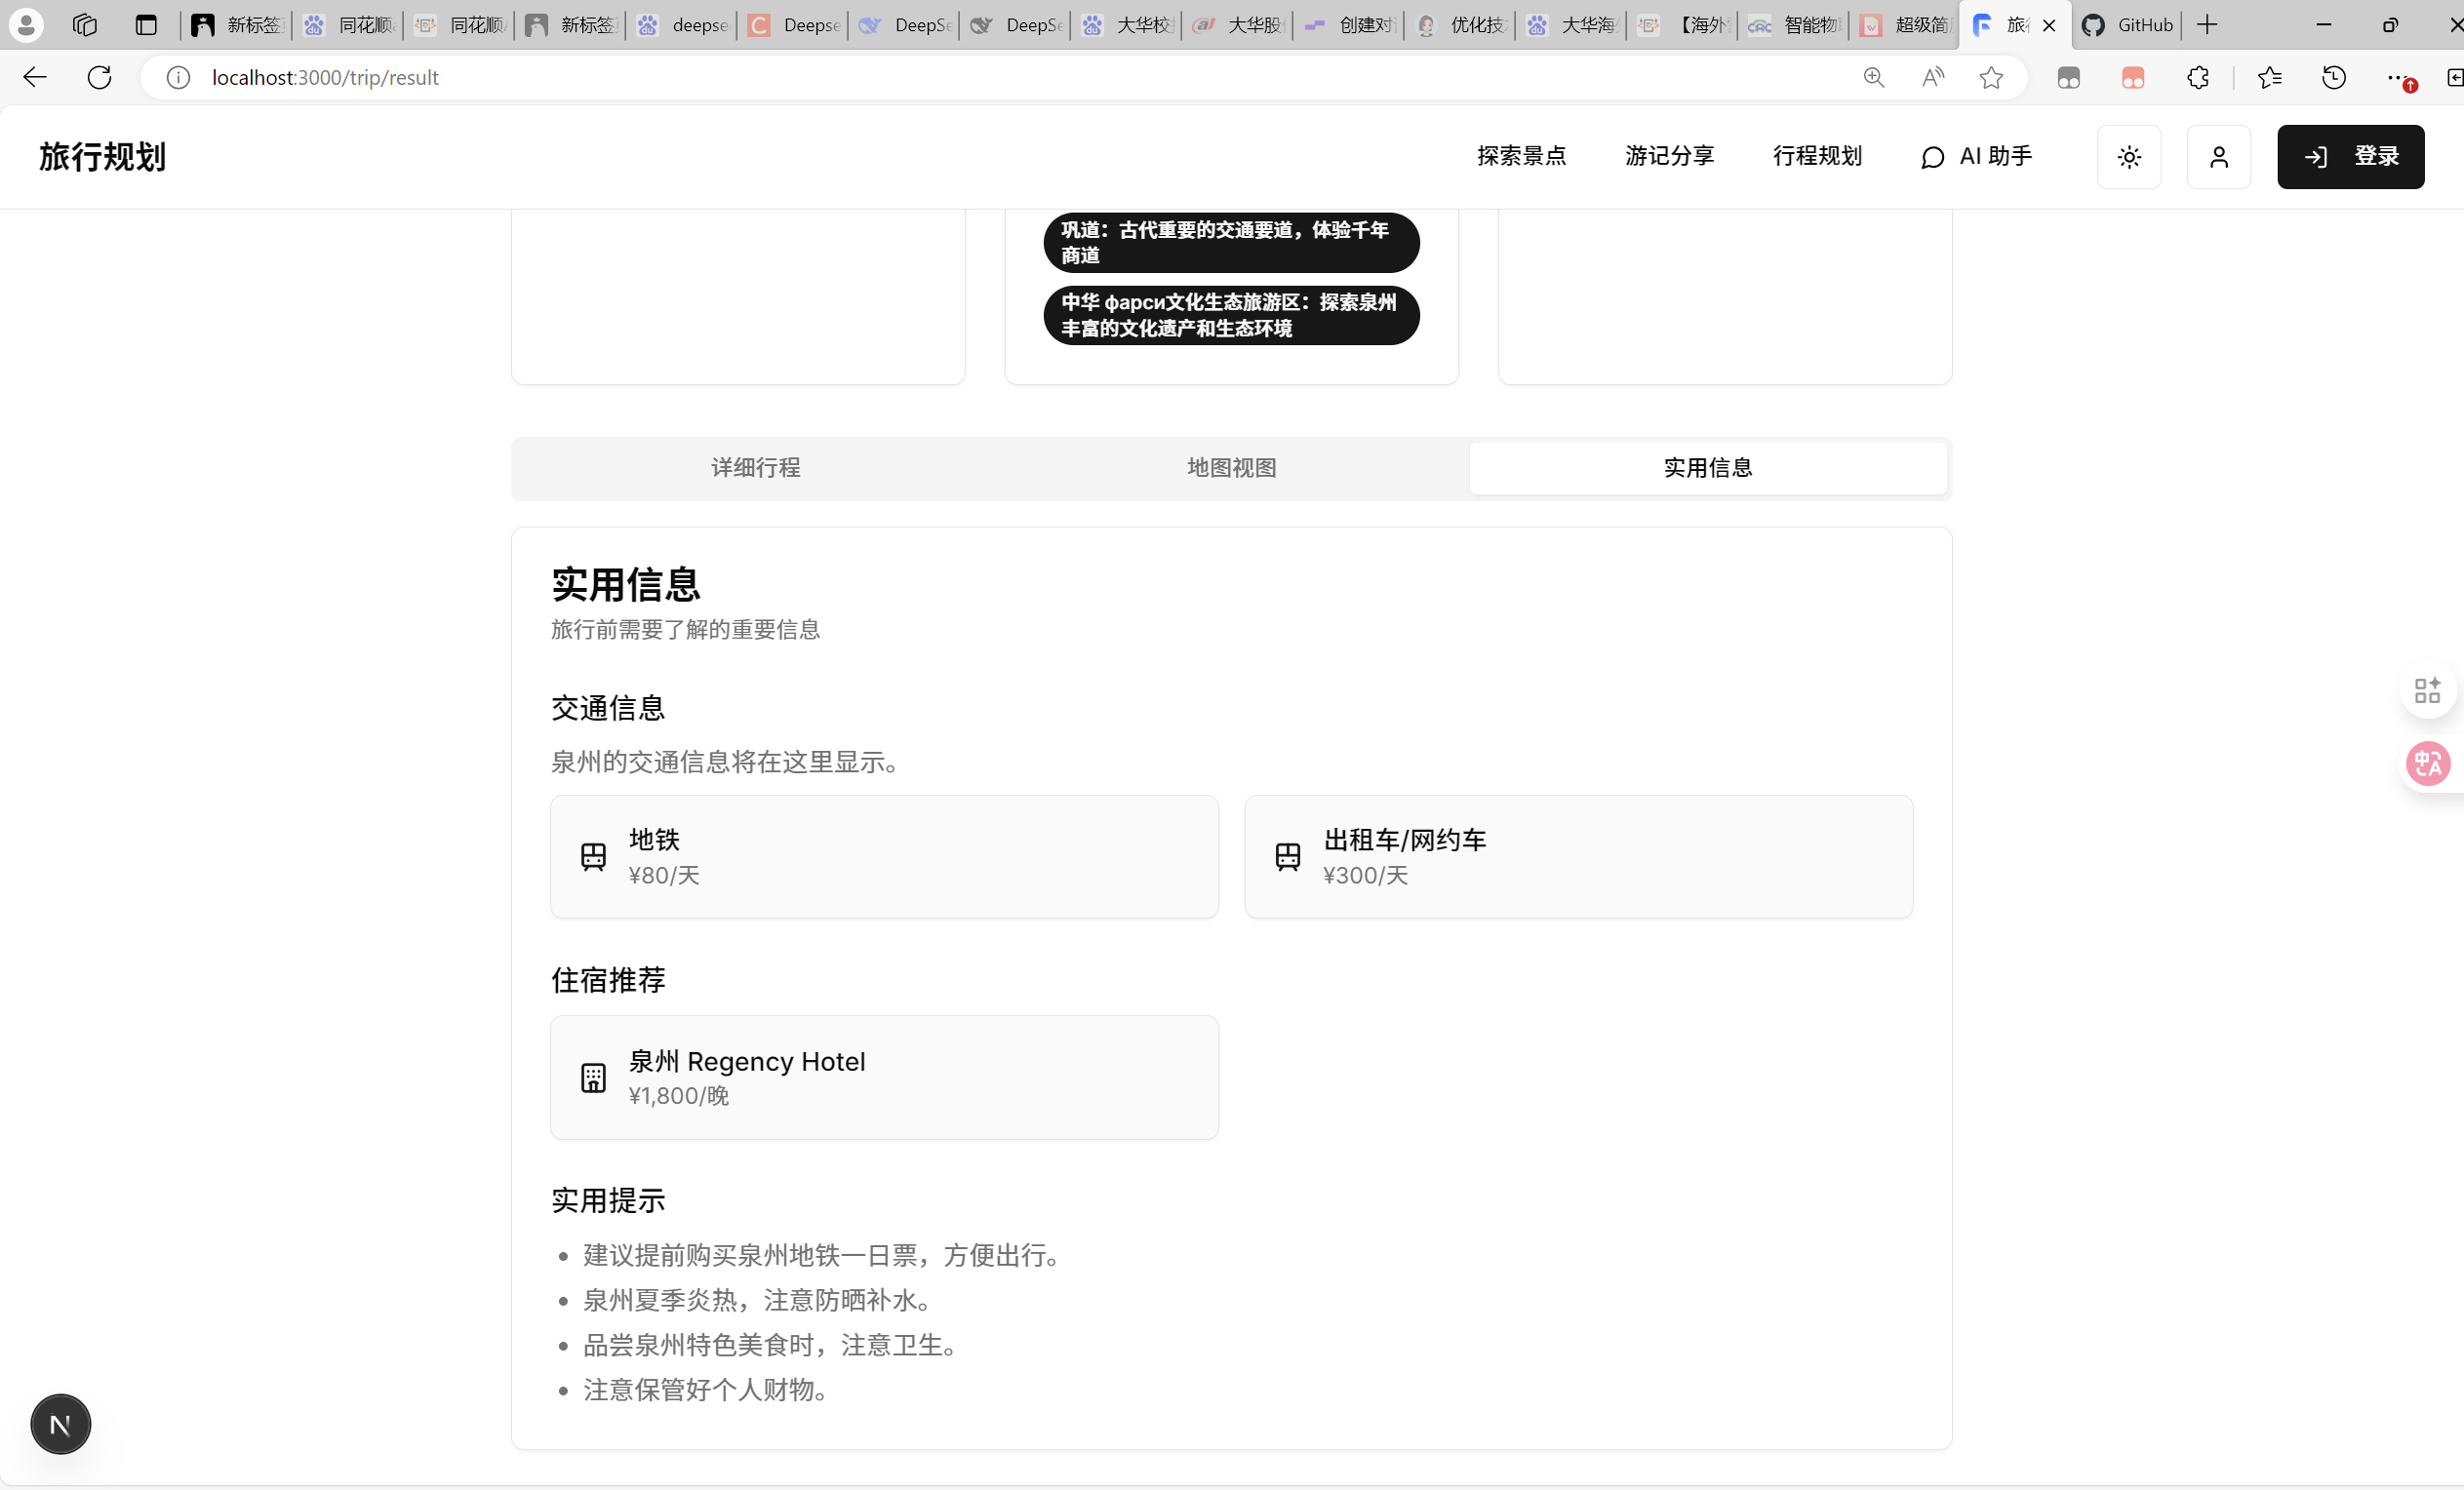Switch to the 详细行程 tab
Screen dimensions: 2464x1490
[755, 468]
